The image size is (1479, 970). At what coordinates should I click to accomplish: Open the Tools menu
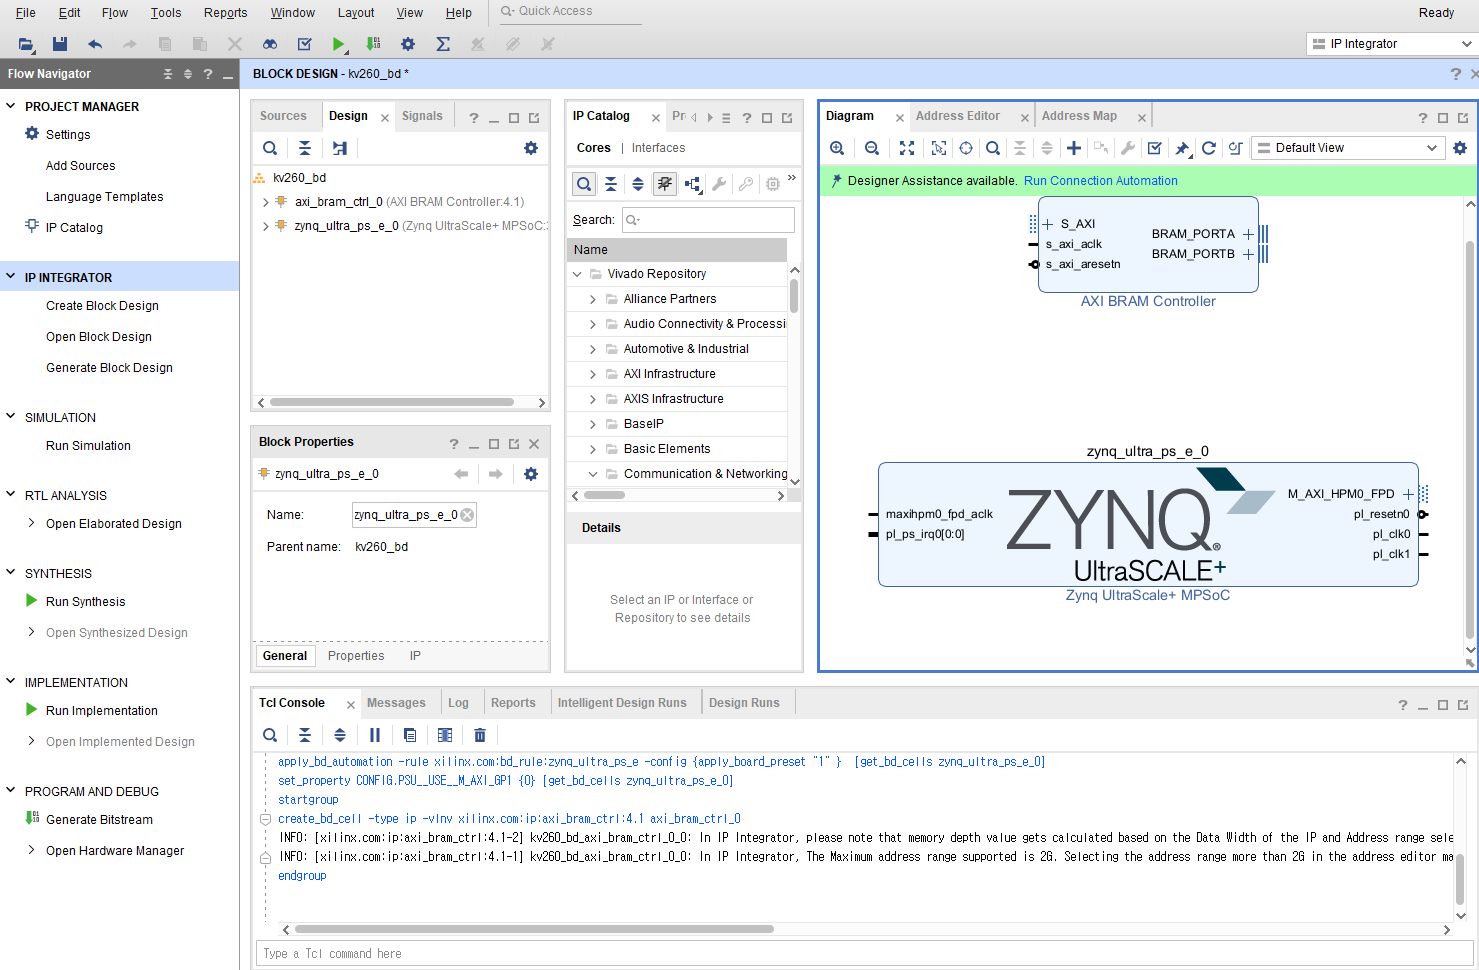166,13
